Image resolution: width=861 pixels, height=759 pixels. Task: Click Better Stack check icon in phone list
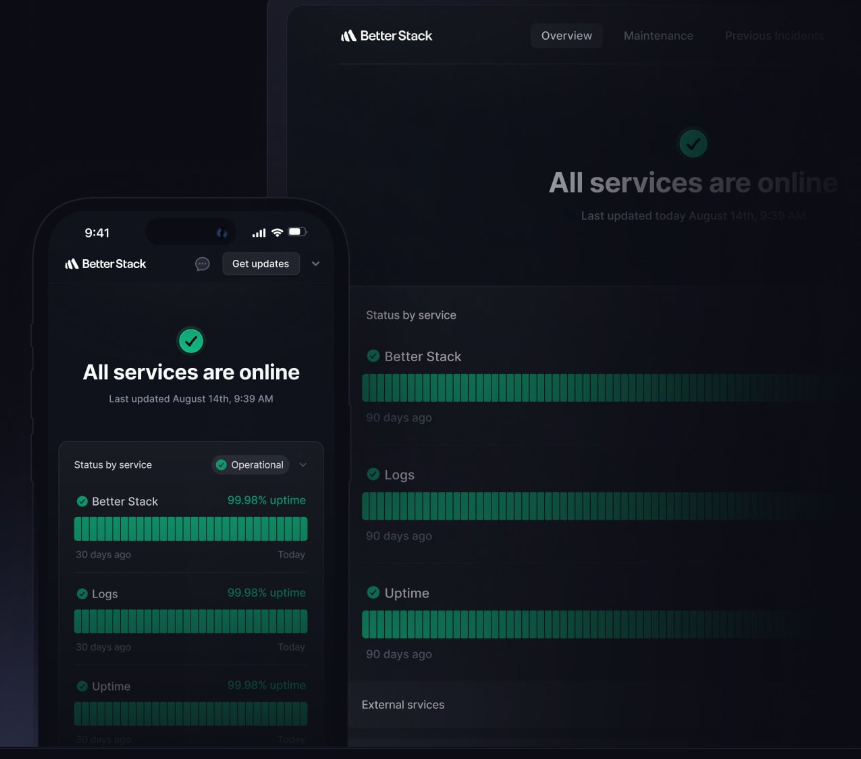(82, 501)
